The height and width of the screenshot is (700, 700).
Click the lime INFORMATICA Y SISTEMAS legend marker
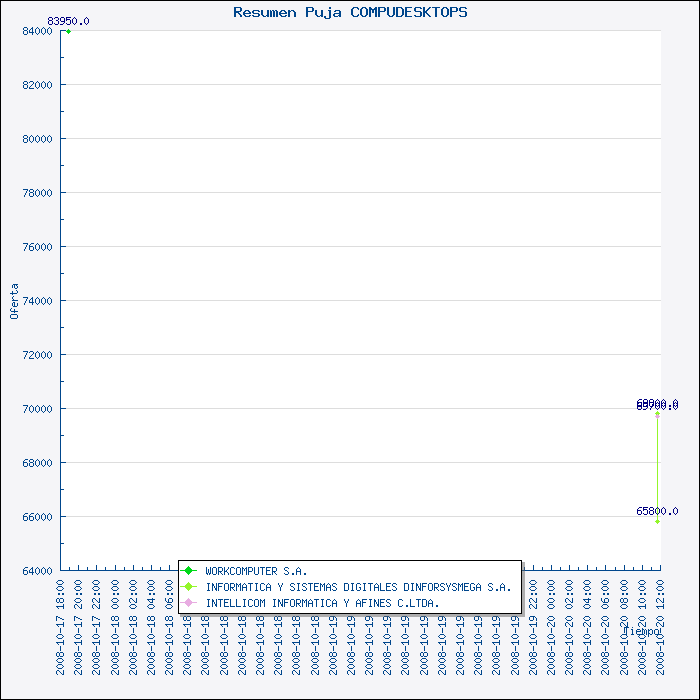188,587
